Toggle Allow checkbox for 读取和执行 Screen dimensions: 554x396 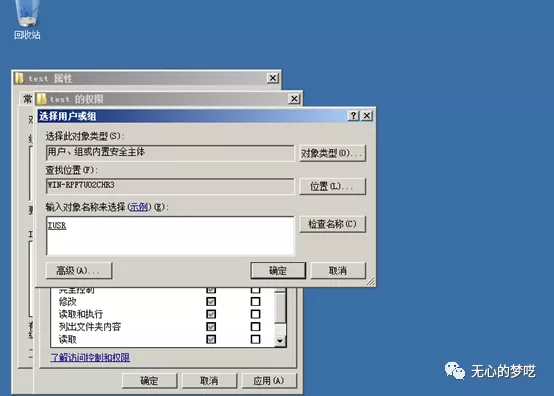211,314
